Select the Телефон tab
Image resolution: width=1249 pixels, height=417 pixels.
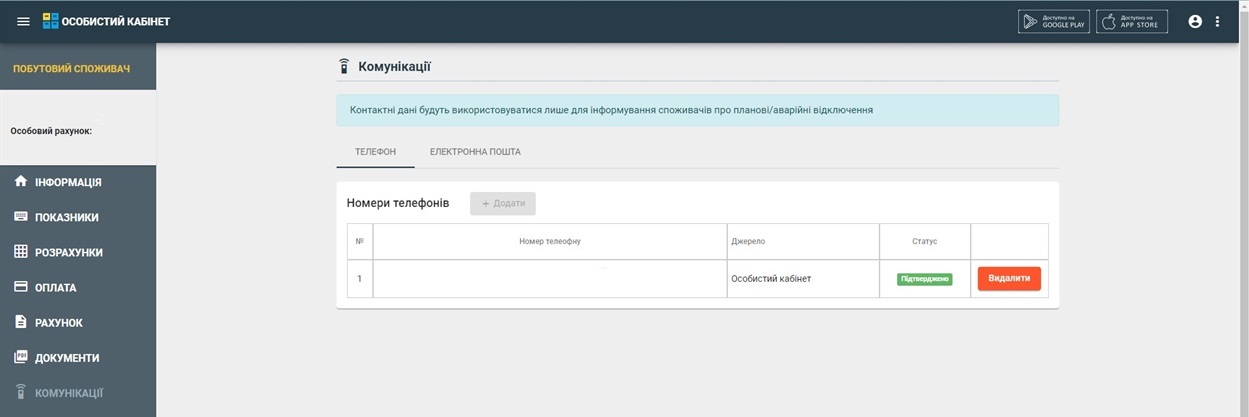pos(376,152)
